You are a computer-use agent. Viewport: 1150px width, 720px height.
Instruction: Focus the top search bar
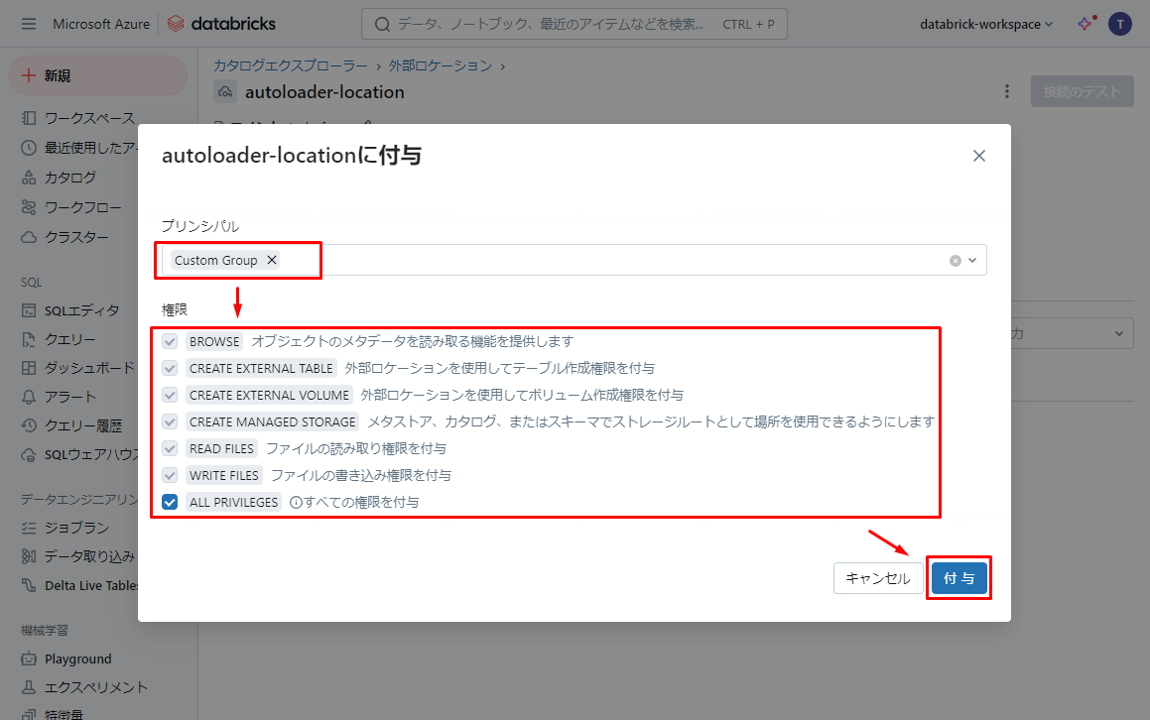click(574, 24)
